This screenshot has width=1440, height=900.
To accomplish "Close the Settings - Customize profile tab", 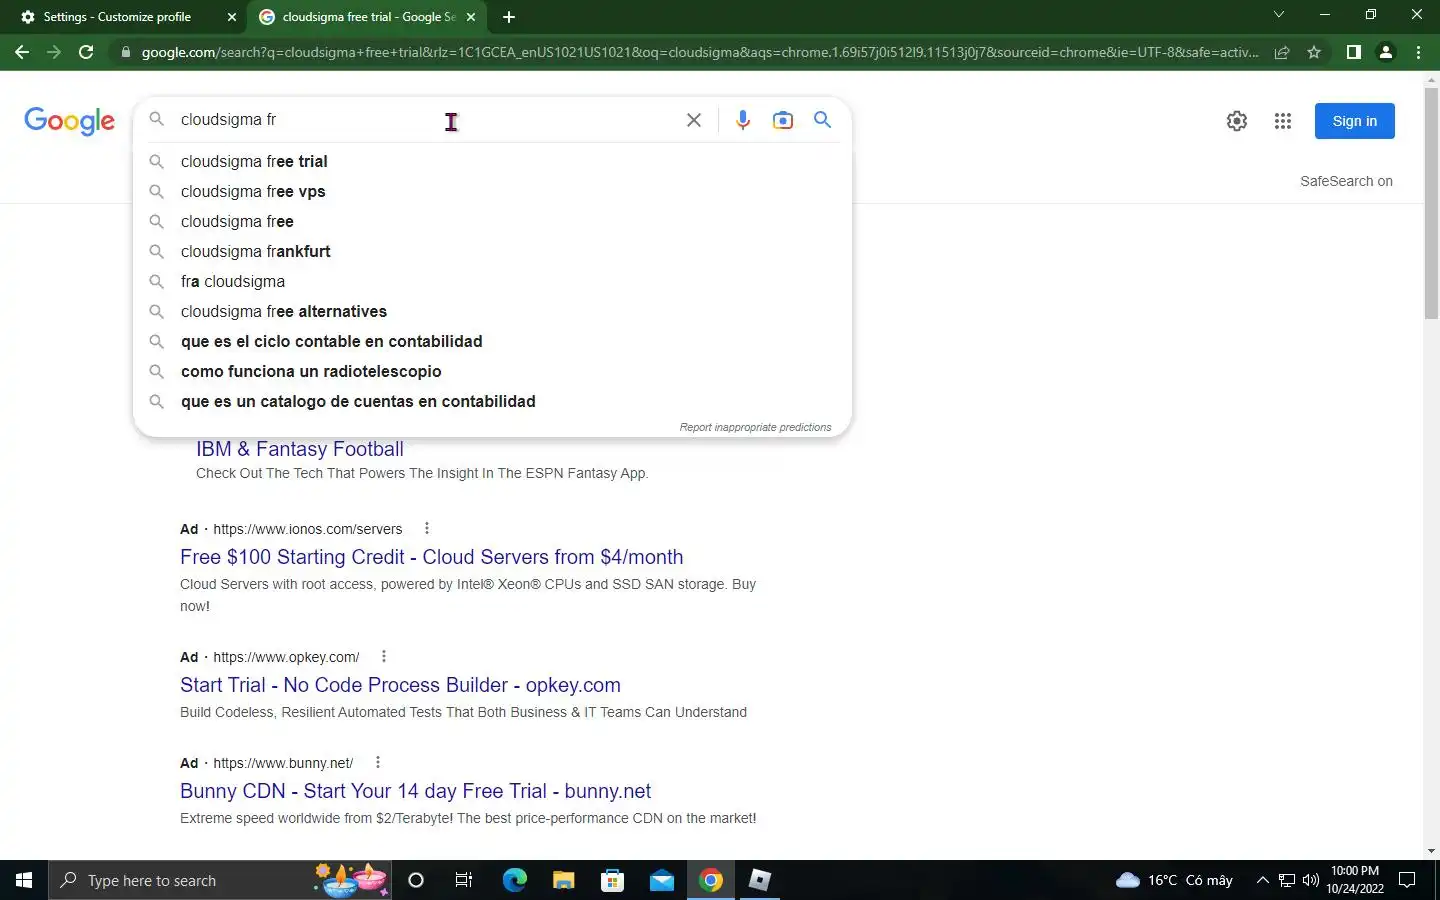I will pyautogui.click(x=232, y=17).
